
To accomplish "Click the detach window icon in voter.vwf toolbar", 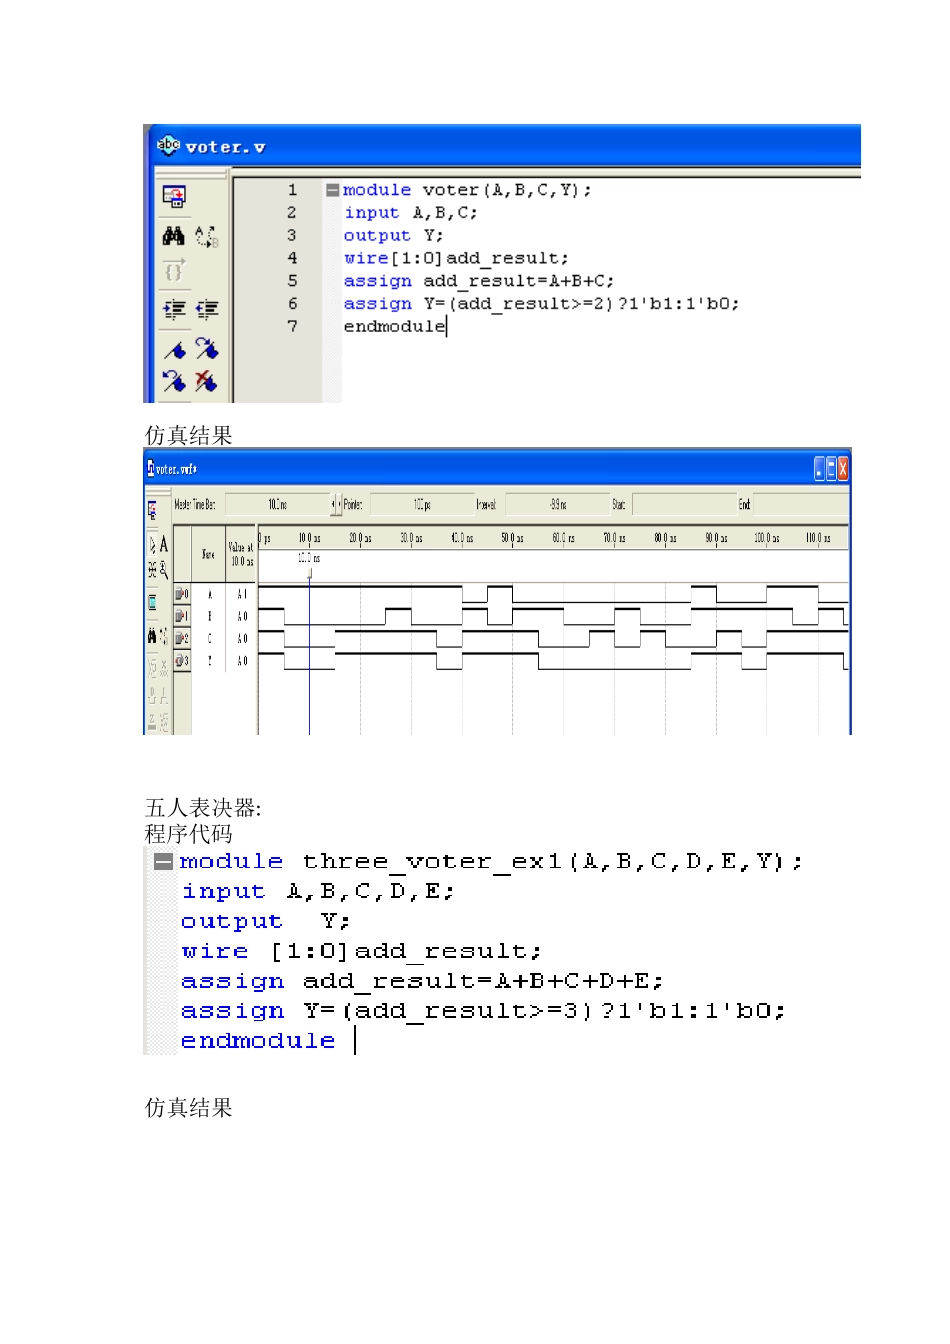I will pos(152,510).
